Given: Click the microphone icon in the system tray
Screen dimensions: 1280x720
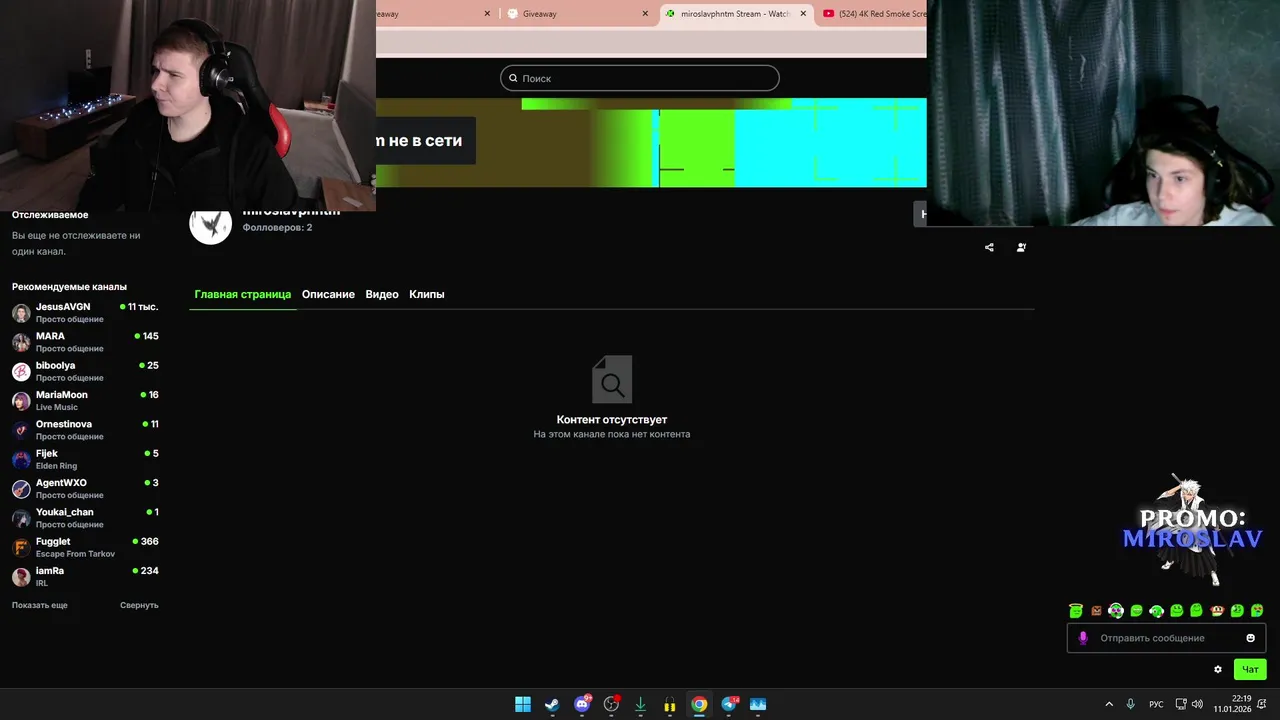Looking at the screenshot, I should point(1131,704).
